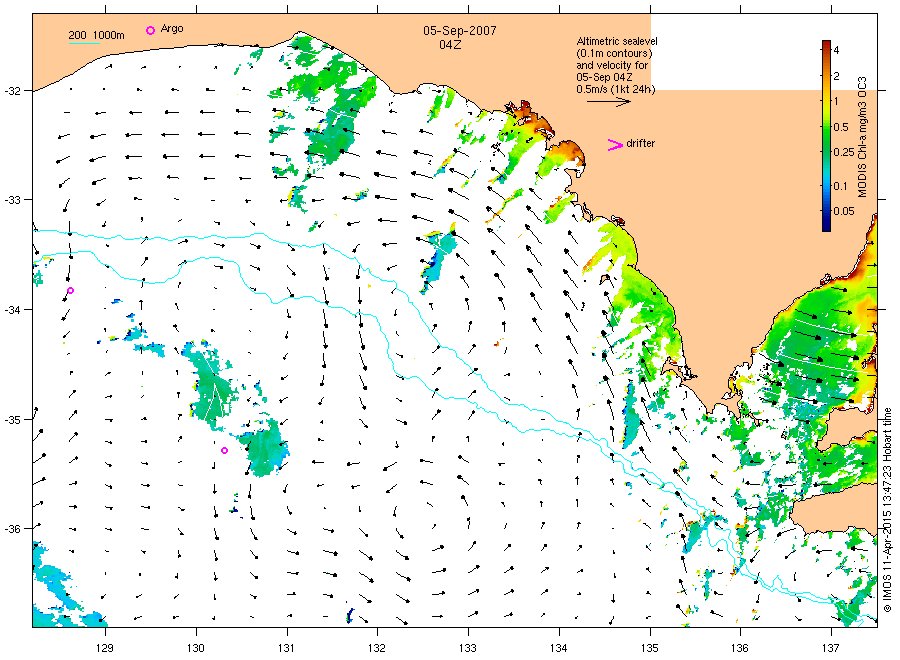Screen dimensions: 900x660
Task: Click the "0.5m/s (1kt 24h)" legend line
Action: pyautogui.click(x=615, y=90)
